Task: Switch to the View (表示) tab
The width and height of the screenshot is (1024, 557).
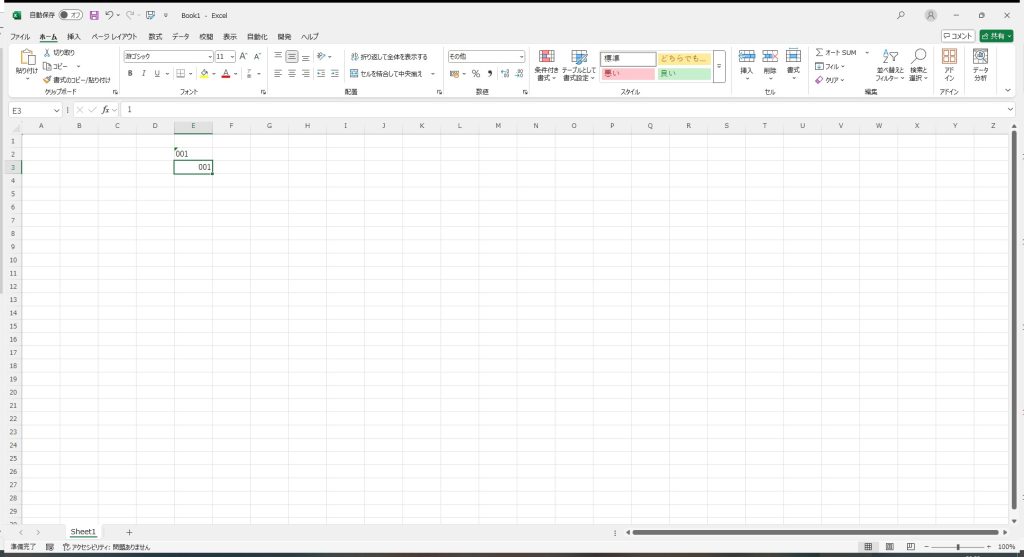Action: click(230, 37)
